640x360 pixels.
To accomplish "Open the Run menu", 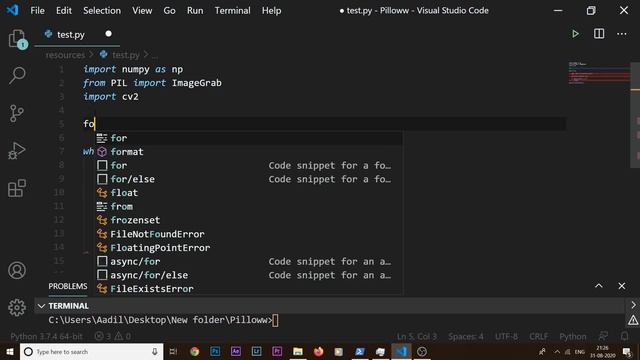I will pyautogui.click(x=195, y=11).
